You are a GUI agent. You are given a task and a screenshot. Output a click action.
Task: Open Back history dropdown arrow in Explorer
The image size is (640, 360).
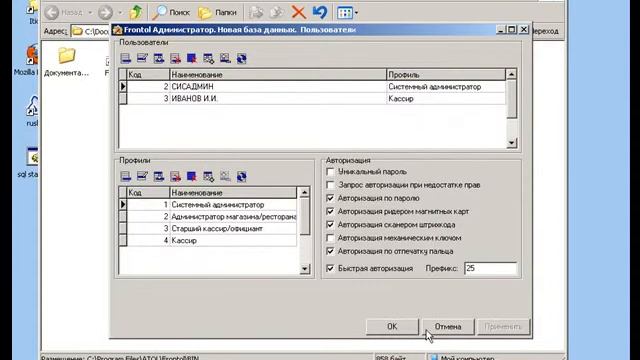click(90, 13)
